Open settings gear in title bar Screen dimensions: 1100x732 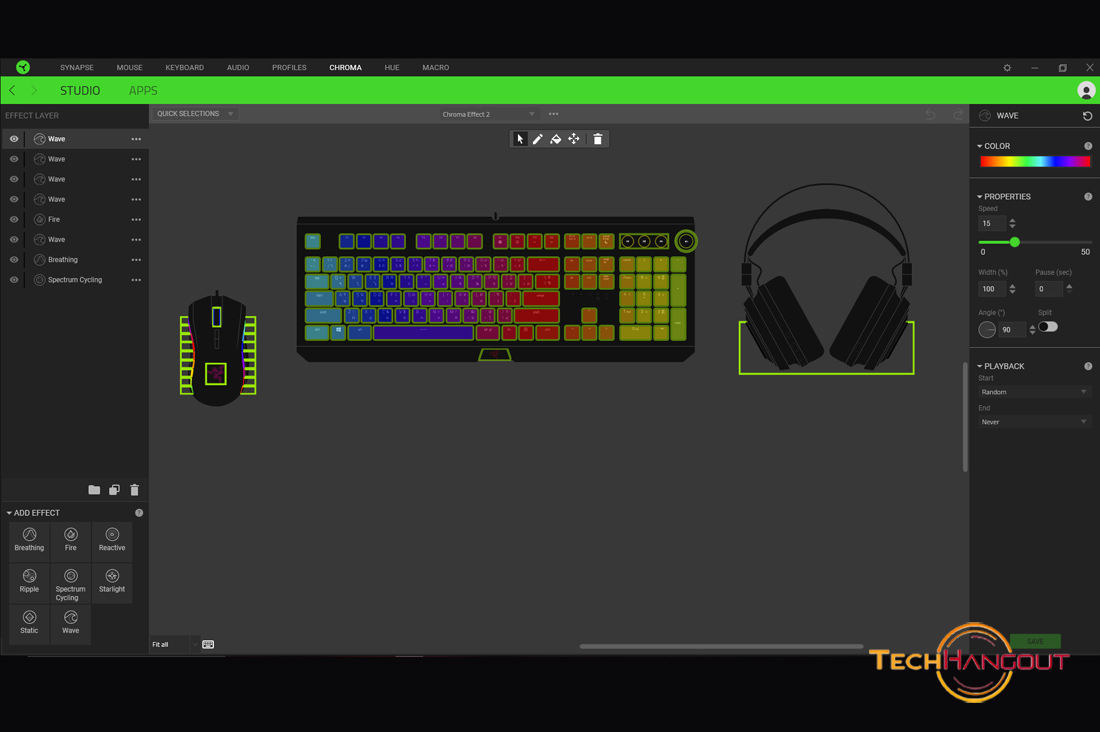(1007, 68)
